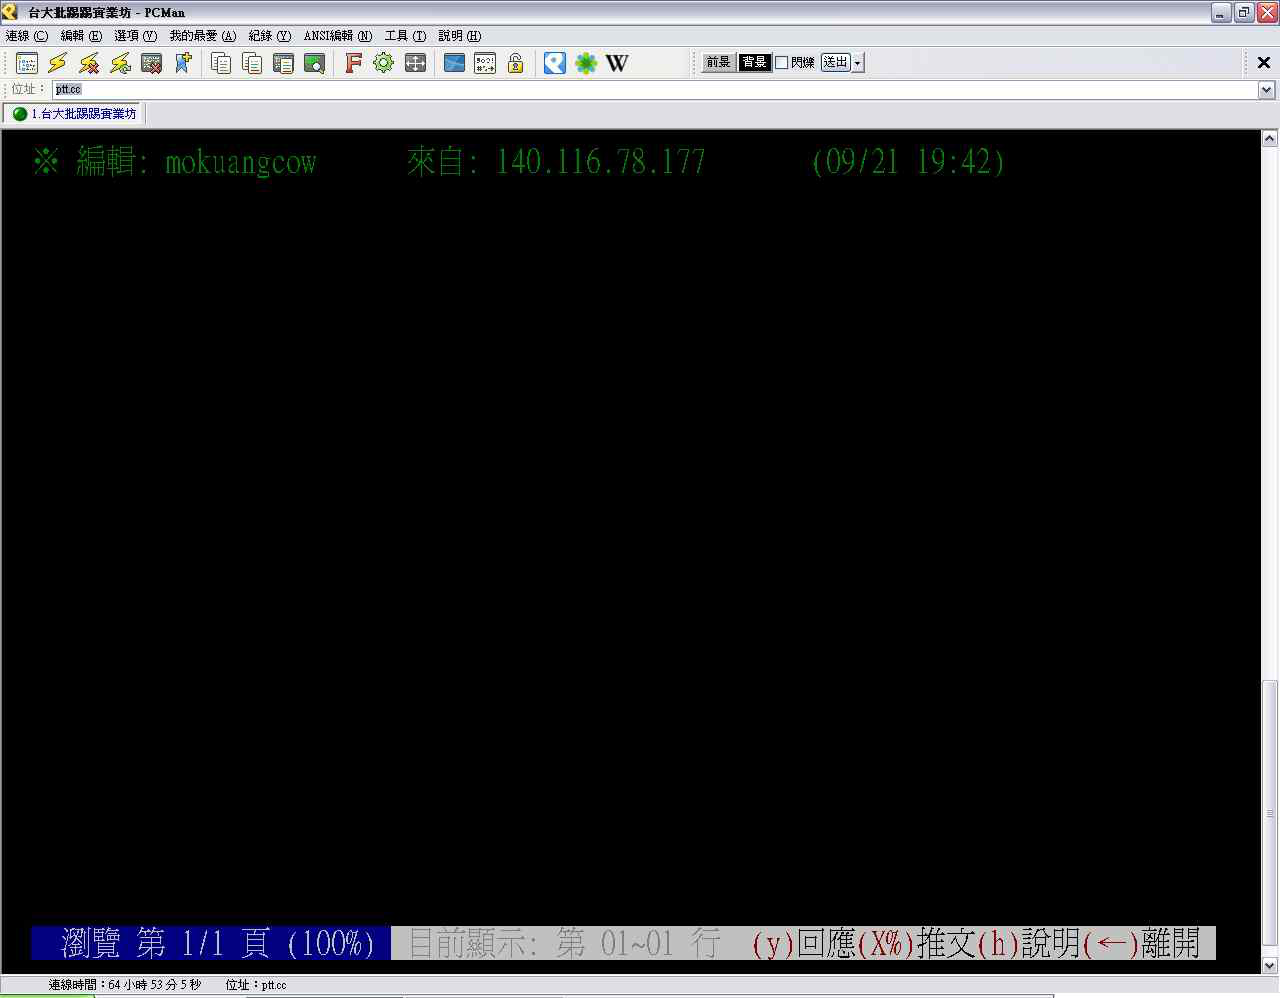1280x998 pixels.
Task: Select the 1.台大批踢踢實業坊 tab
Action: [x=75, y=114]
